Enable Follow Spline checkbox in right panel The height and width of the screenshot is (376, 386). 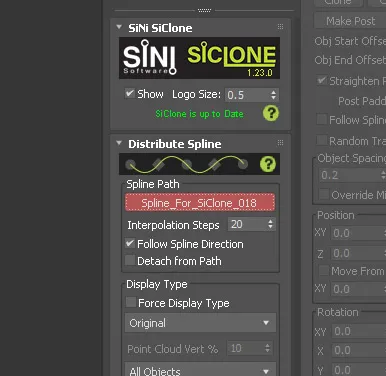[322, 119]
